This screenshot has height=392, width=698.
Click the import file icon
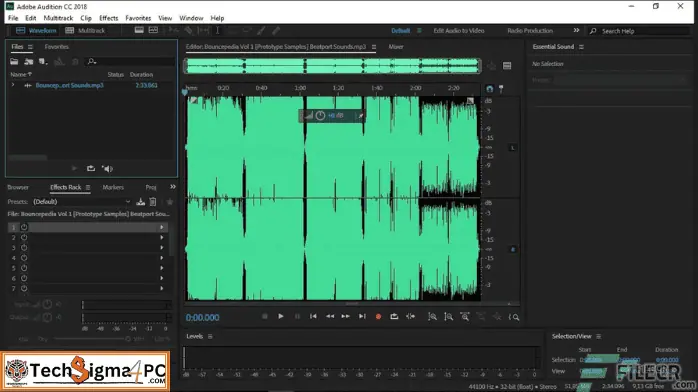click(28, 62)
